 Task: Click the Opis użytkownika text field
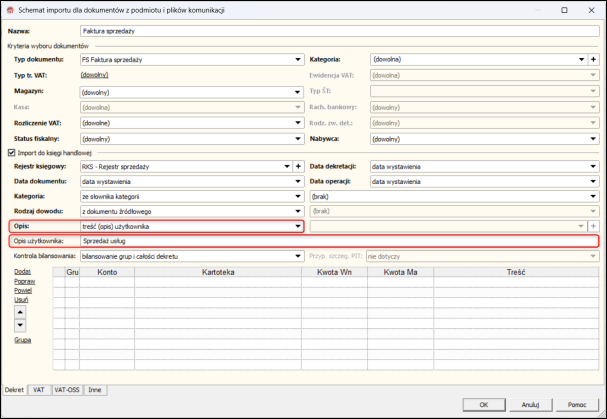(340, 241)
